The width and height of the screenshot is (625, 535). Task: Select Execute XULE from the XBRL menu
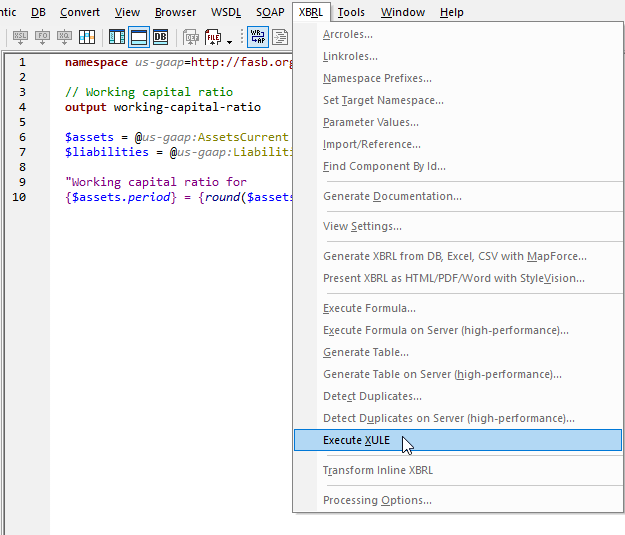[356, 440]
